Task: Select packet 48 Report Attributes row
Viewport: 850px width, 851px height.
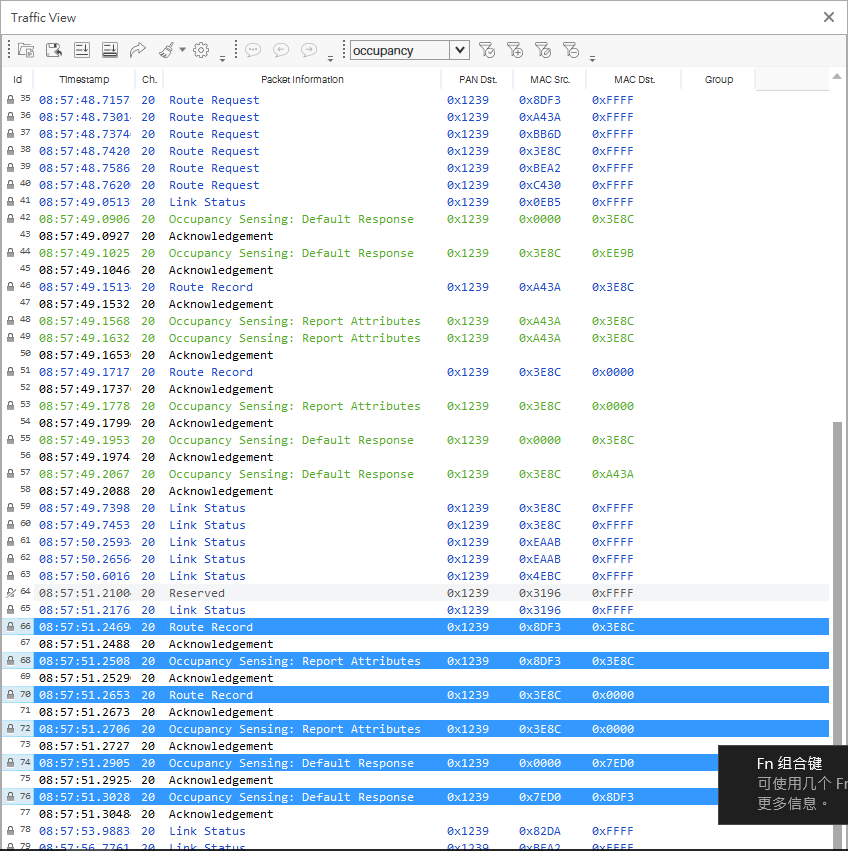Action: (415, 321)
